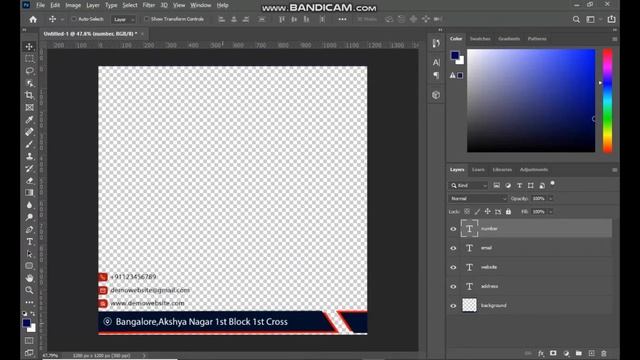Switch to the Adjustments tab
Screen dimensions: 640x360
pos(534,170)
